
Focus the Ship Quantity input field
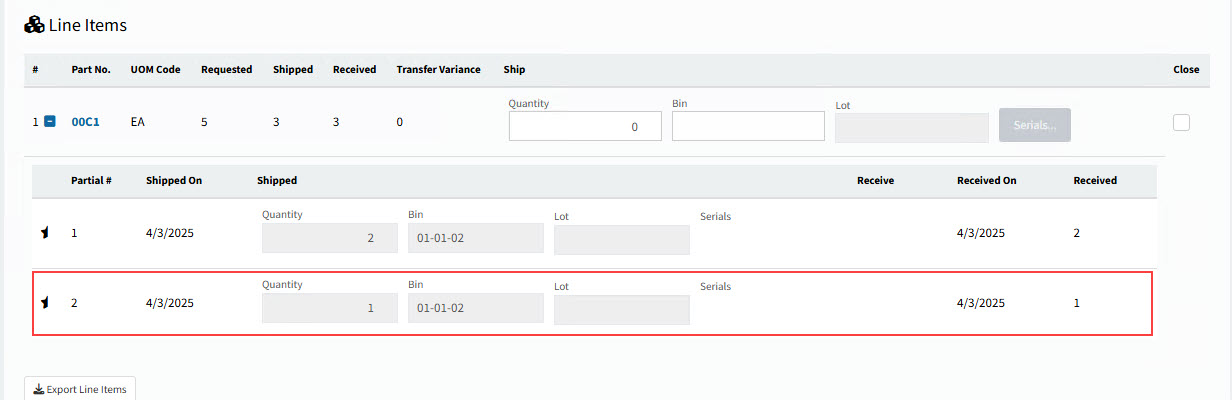585,126
